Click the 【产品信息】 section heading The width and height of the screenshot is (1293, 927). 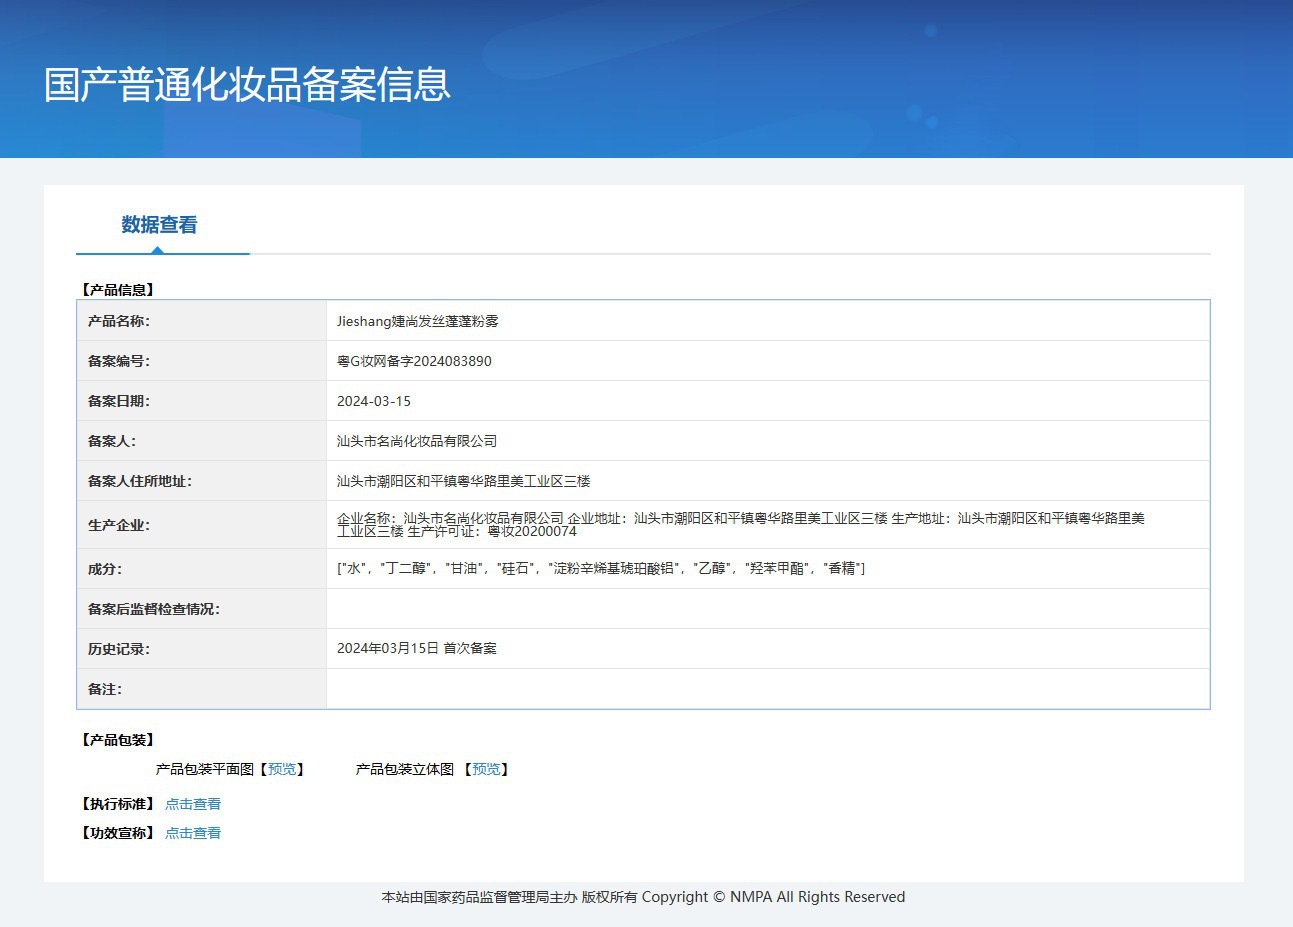[117, 290]
